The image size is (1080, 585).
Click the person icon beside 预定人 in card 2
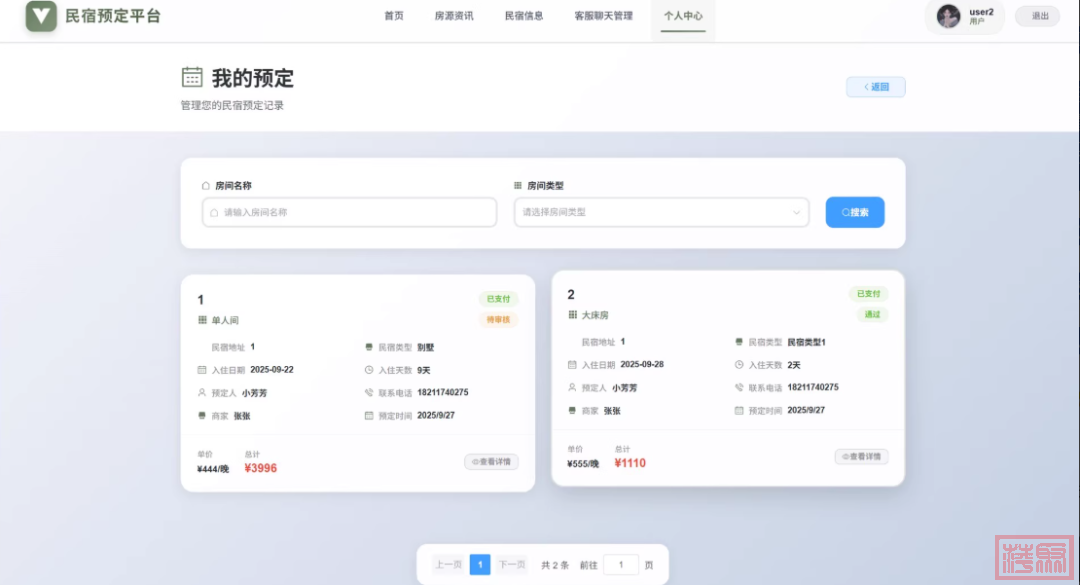pos(572,388)
